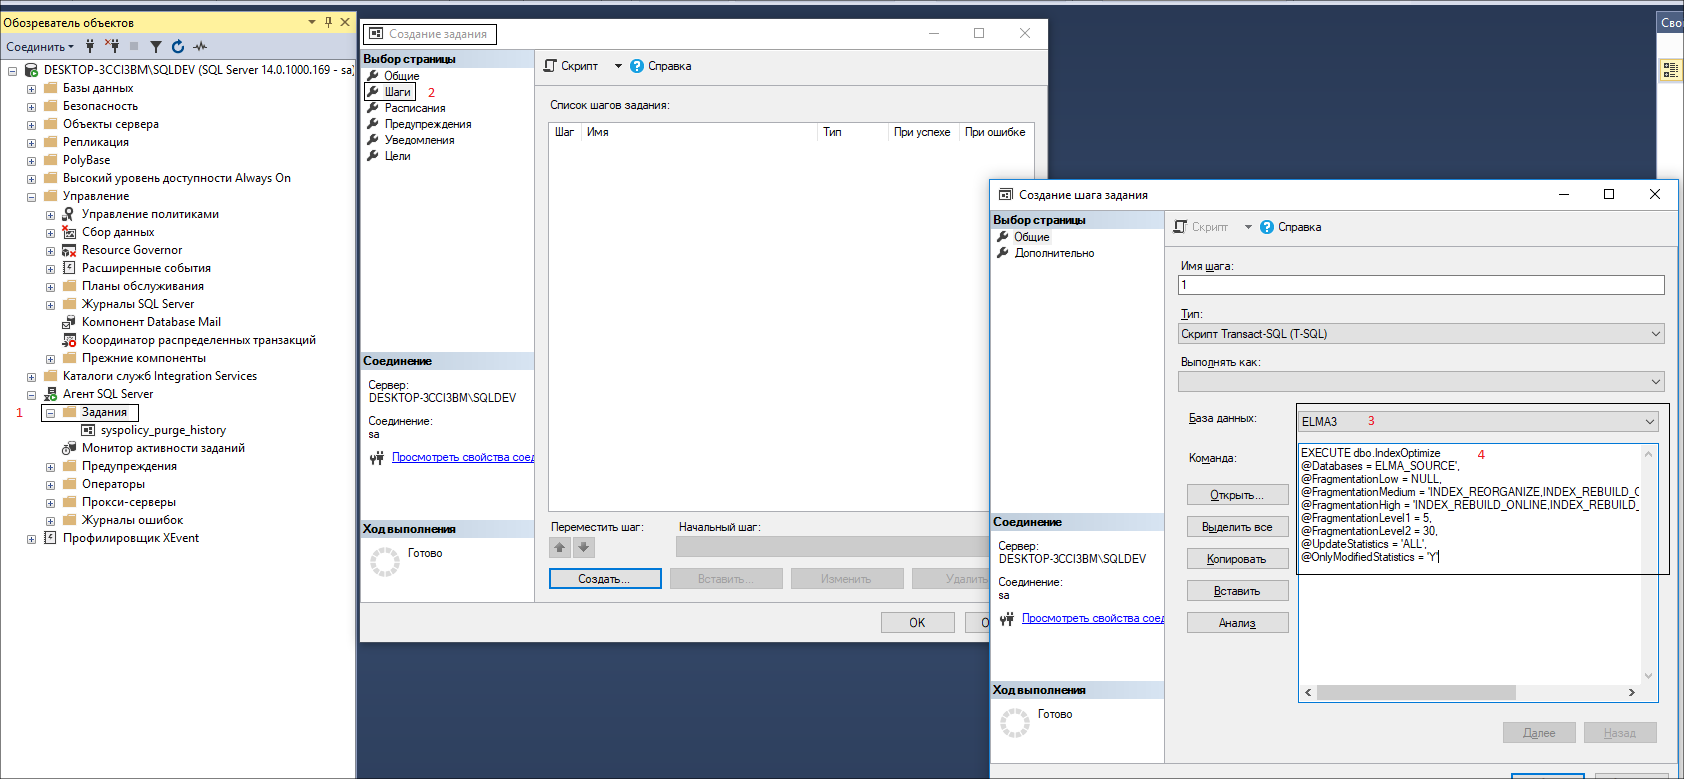This screenshot has width=1684, height=779.
Task: Open the Тип dropdown with Transact-SQL script
Action: coord(1655,334)
